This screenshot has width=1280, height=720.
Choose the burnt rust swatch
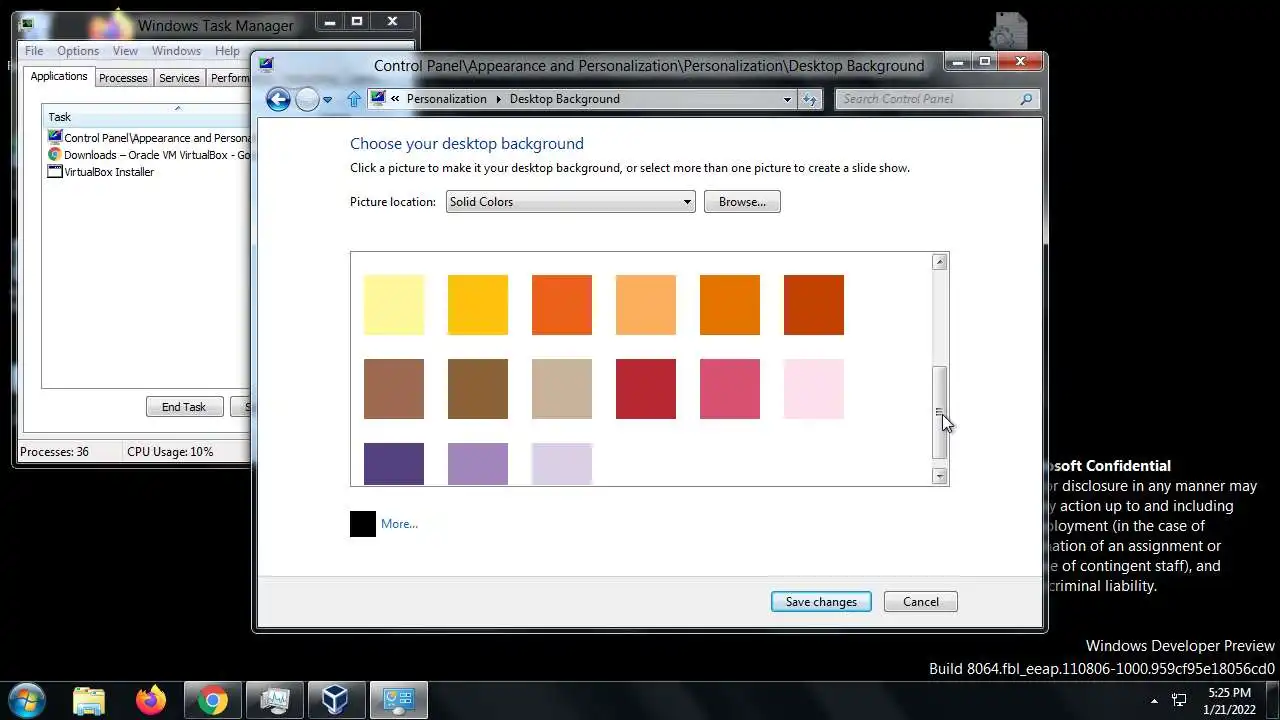point(814,305)
